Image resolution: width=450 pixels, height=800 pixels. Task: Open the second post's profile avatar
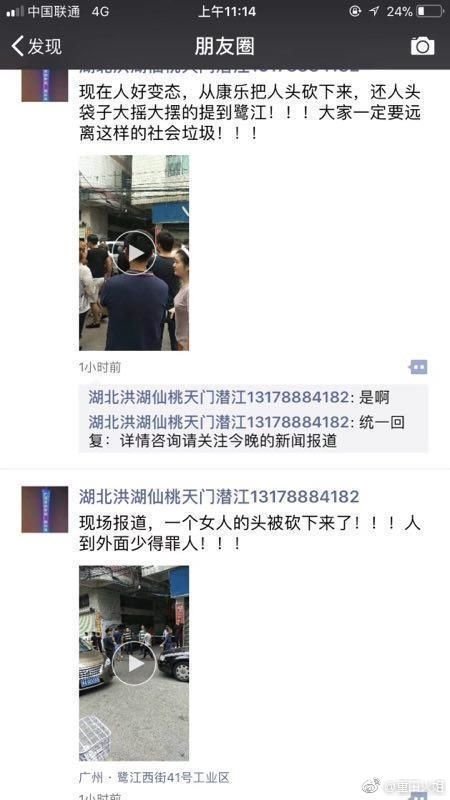click(x=45, y=509)
